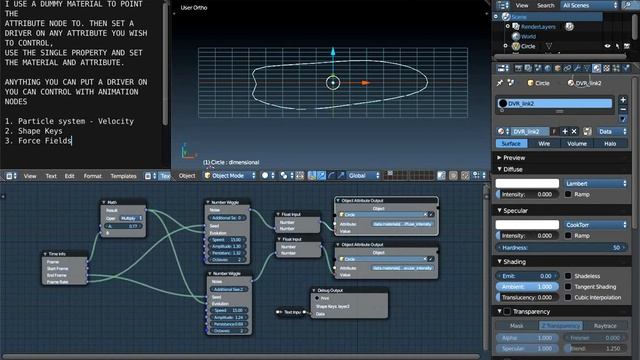Pin the properties context with pin icon
The image size is (640, 360).
tap(500, 83)
